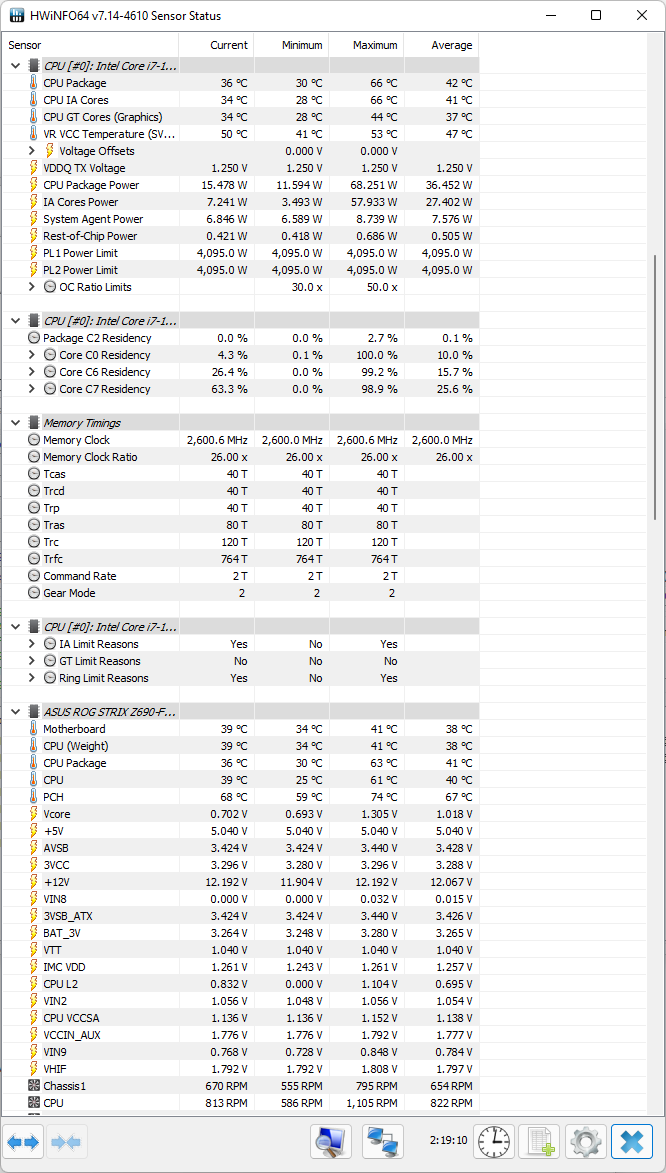The width and height of the screenshot is (666, 1173).
Task: Expand IA Limit Reasons
Action: (31, 643)
